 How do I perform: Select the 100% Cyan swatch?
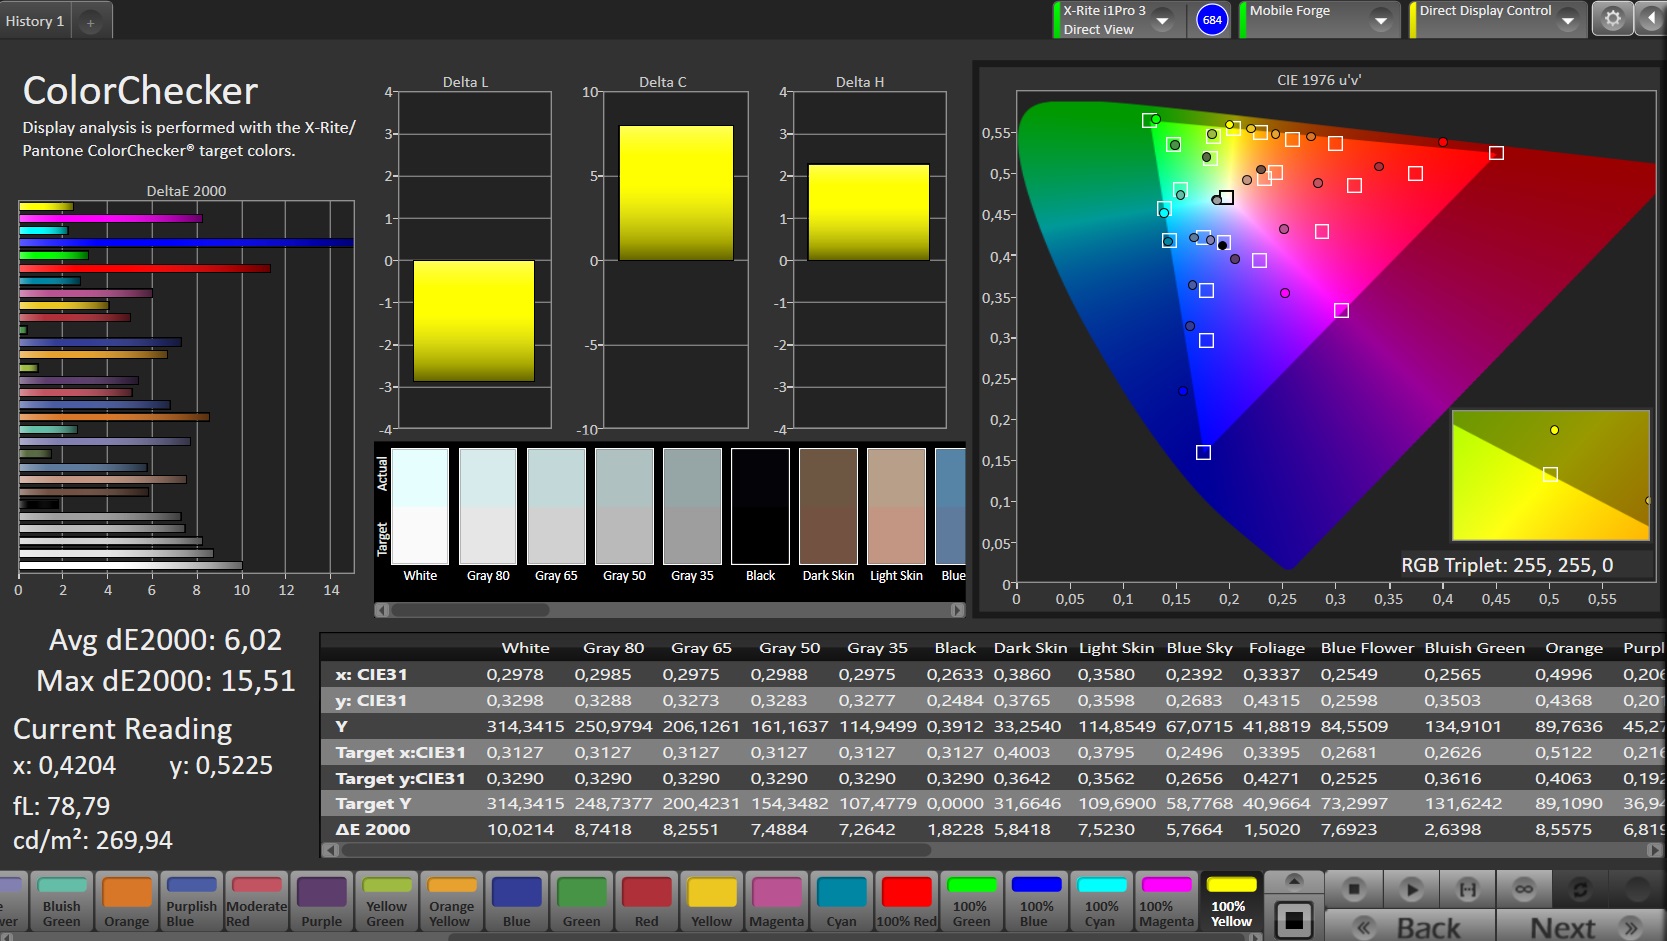[1101, 900]
